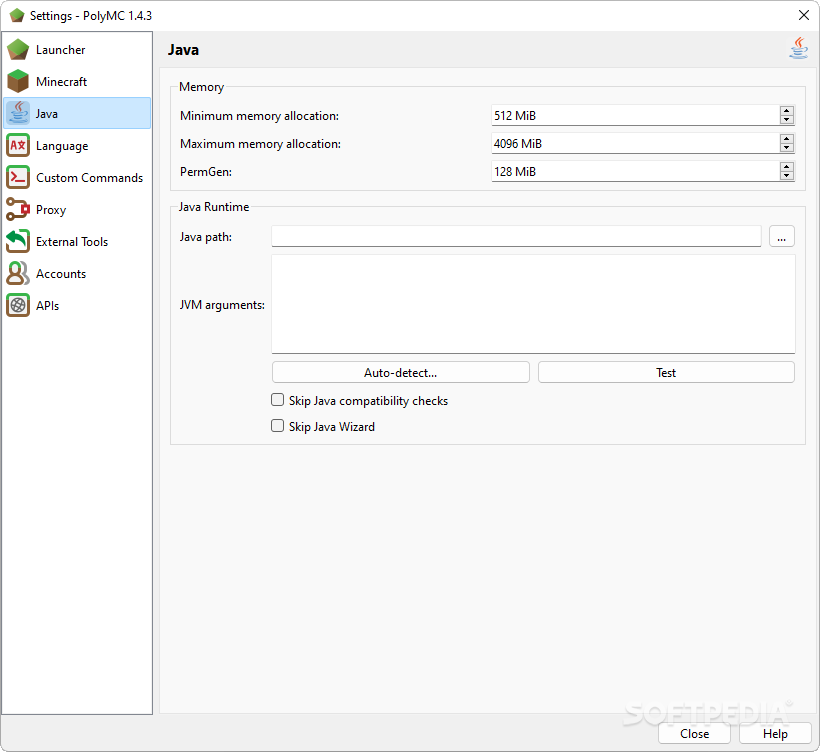Viewport: 820px width, 752px height.
Task: Open Help for Java settings
Action: [x=775, y=734]
